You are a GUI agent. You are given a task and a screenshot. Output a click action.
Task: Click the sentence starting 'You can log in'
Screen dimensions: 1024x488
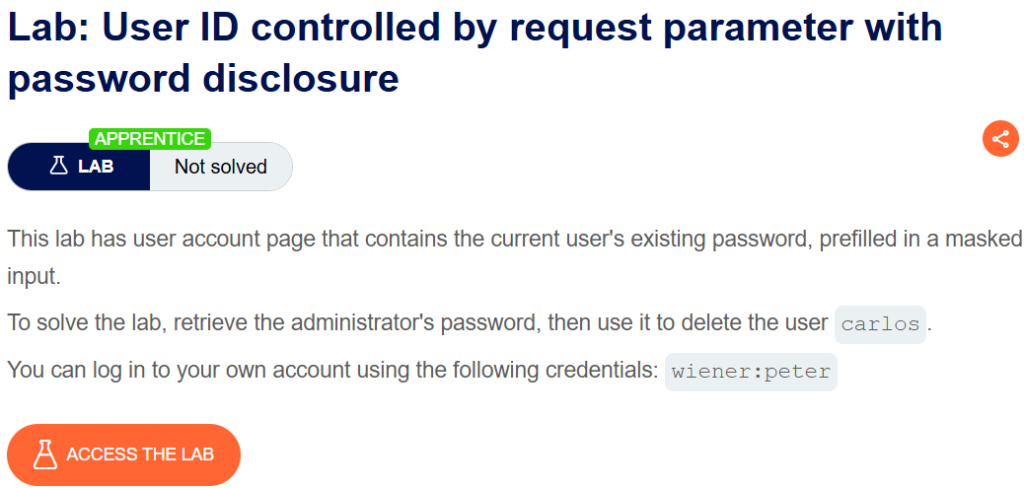pos(422,371)
